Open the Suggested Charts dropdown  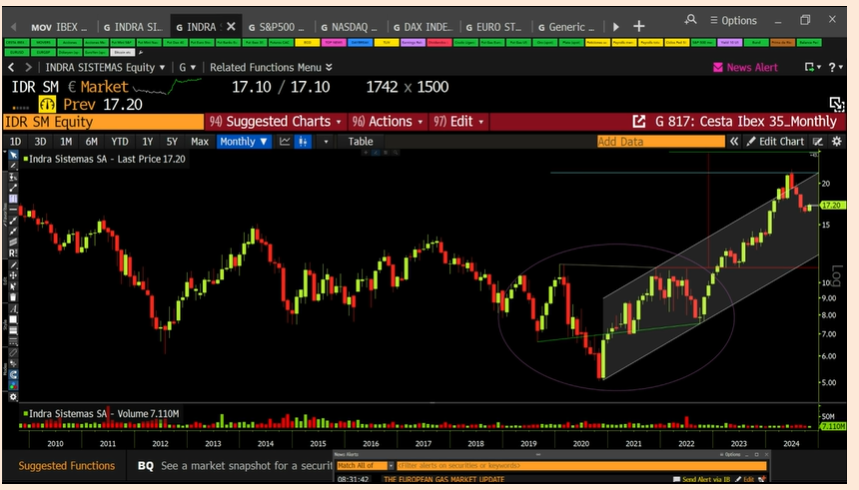tap(275, 121)
